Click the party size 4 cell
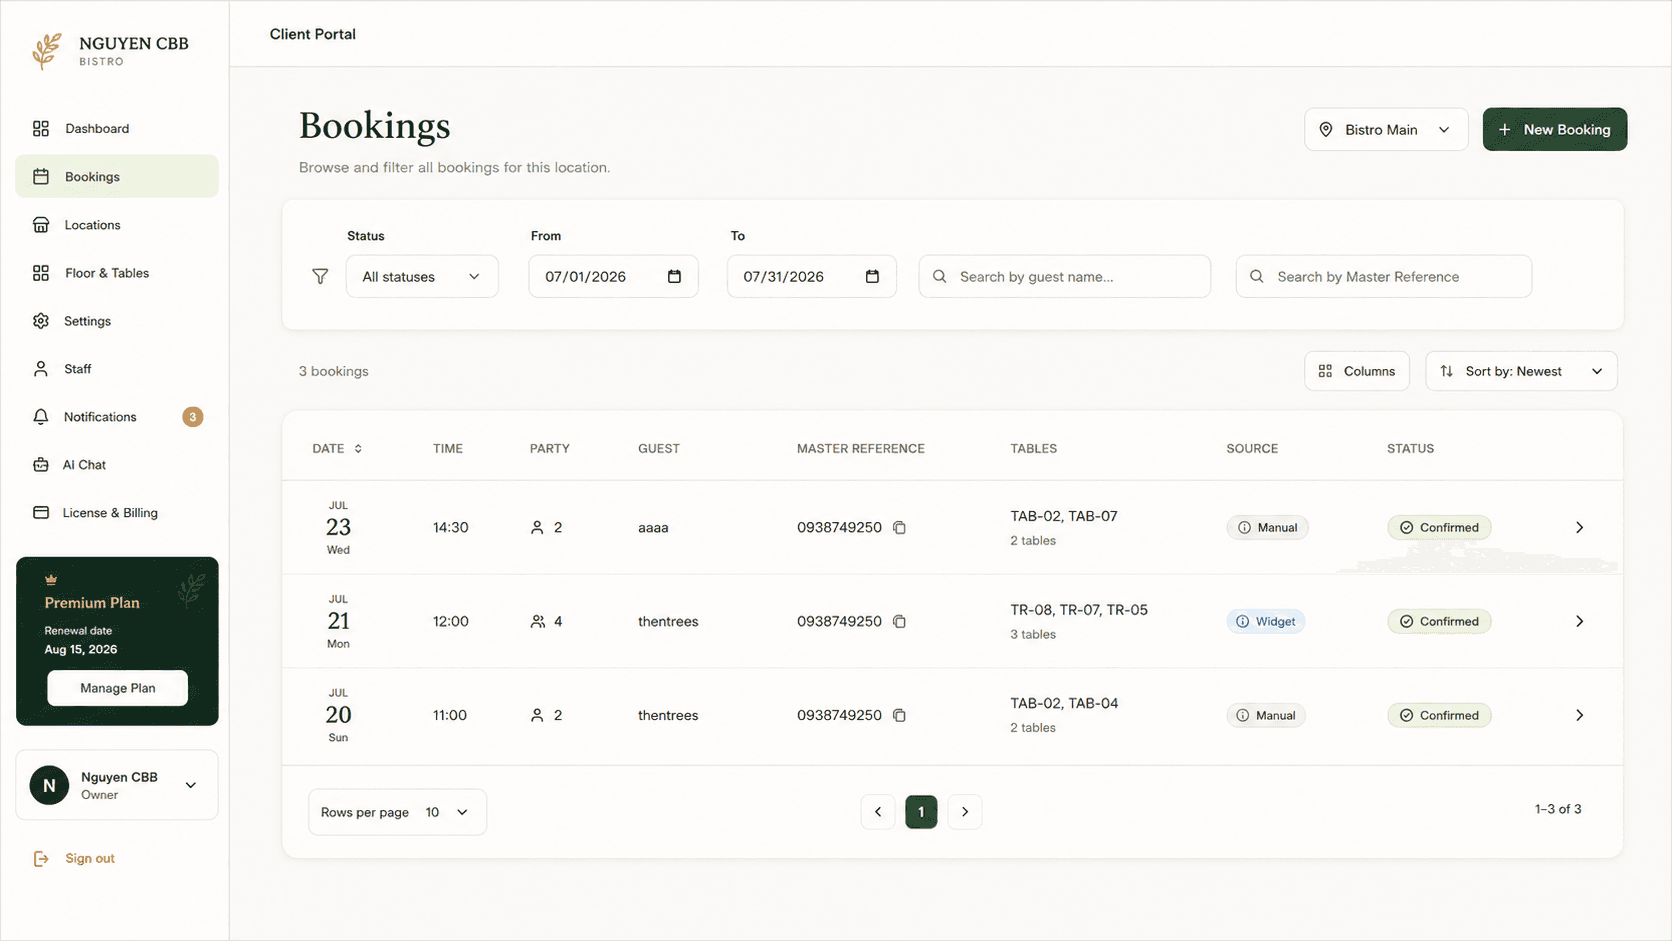The width and height of the screenshot is (1672, 941). click(x=546, y=622)
